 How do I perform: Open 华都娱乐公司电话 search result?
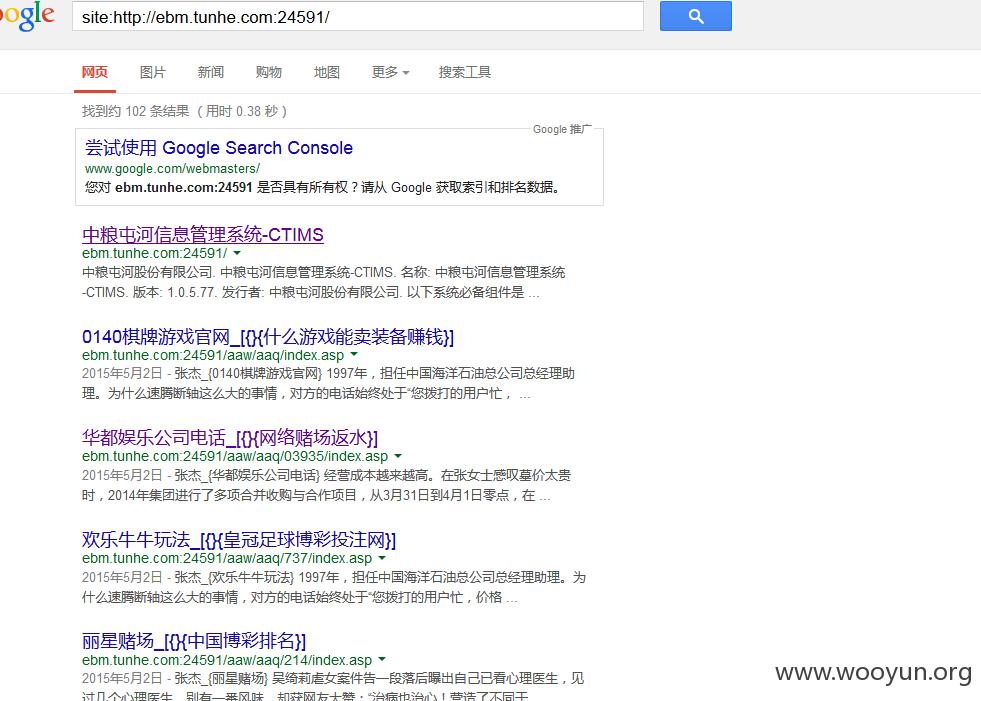(x=230, y=437)
